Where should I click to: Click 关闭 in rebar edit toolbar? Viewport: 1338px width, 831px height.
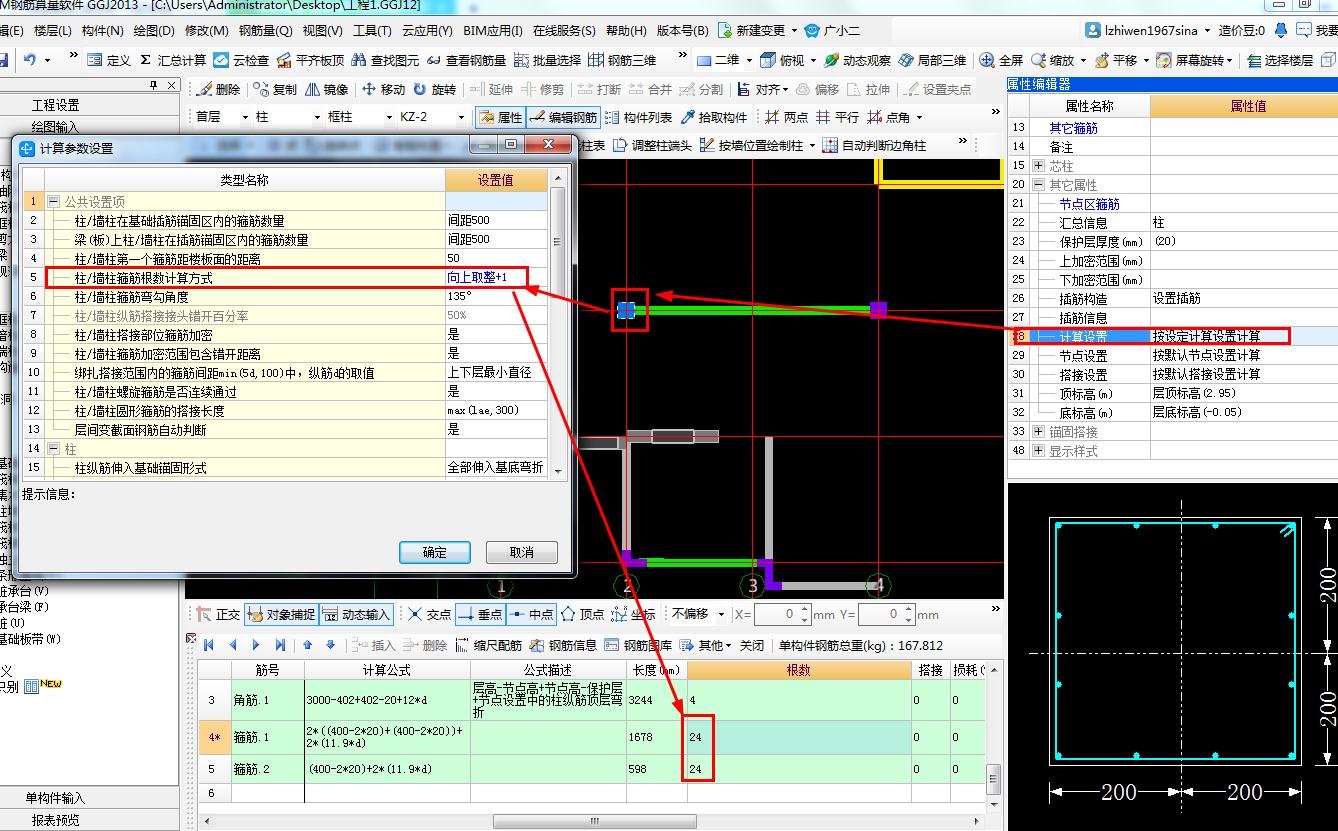click(752, 645)
